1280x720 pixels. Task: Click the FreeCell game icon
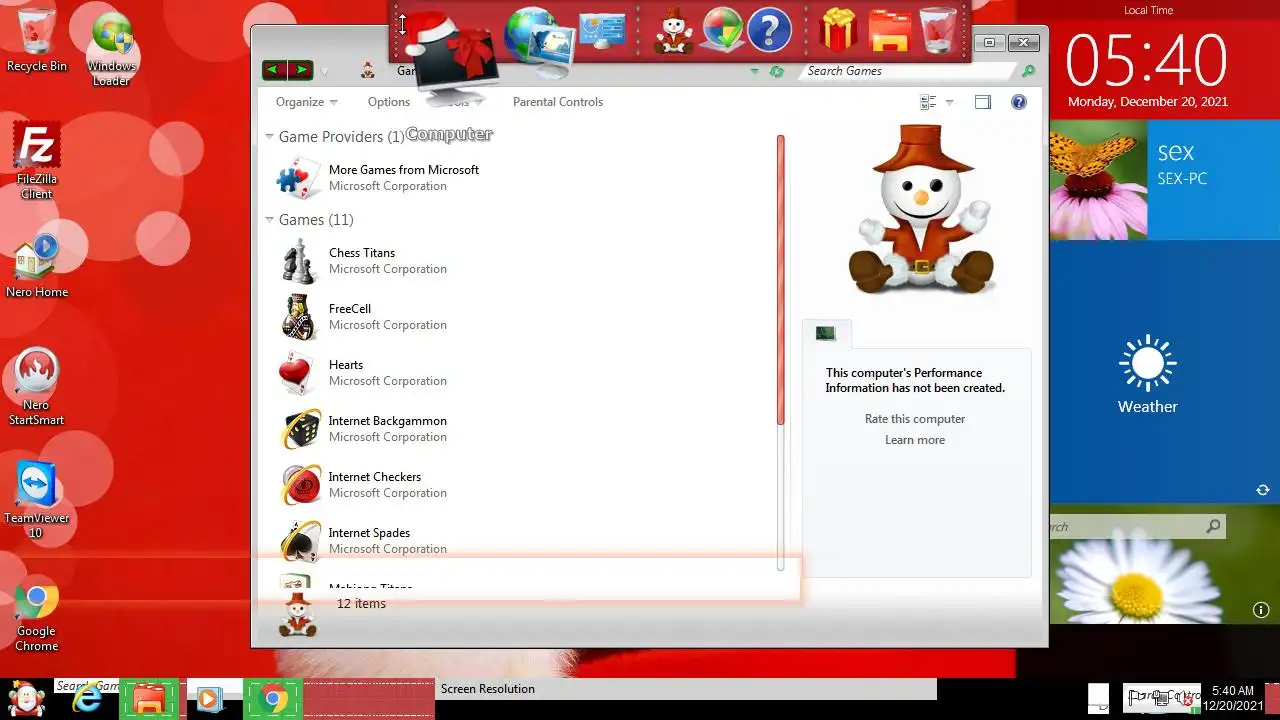click(298, 317)
